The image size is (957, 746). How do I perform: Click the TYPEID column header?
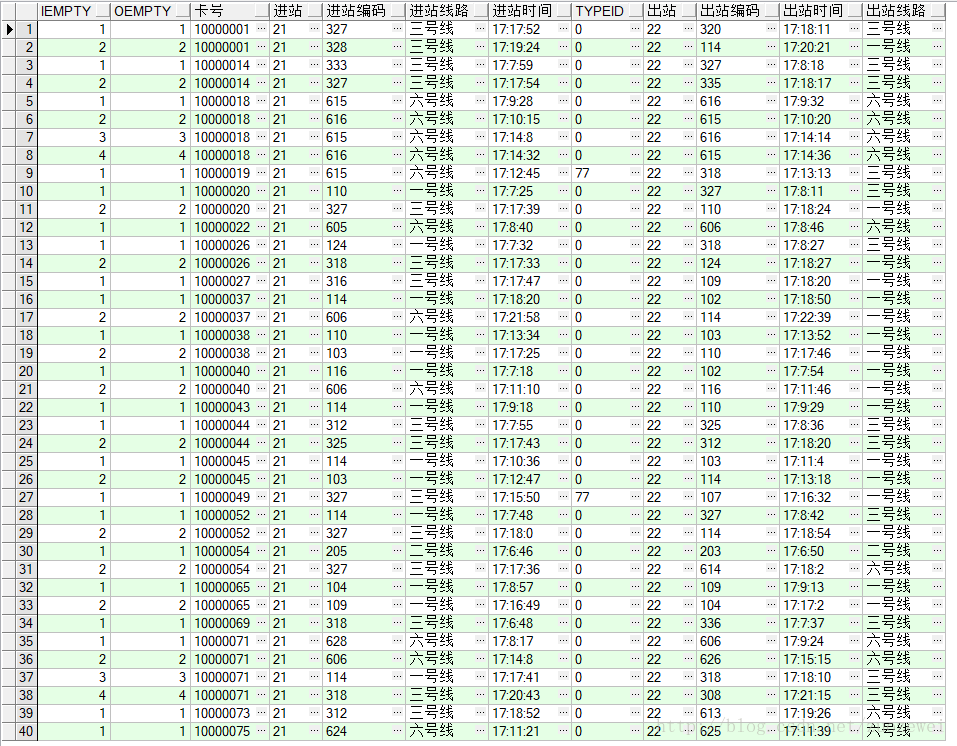coord(607,11)
